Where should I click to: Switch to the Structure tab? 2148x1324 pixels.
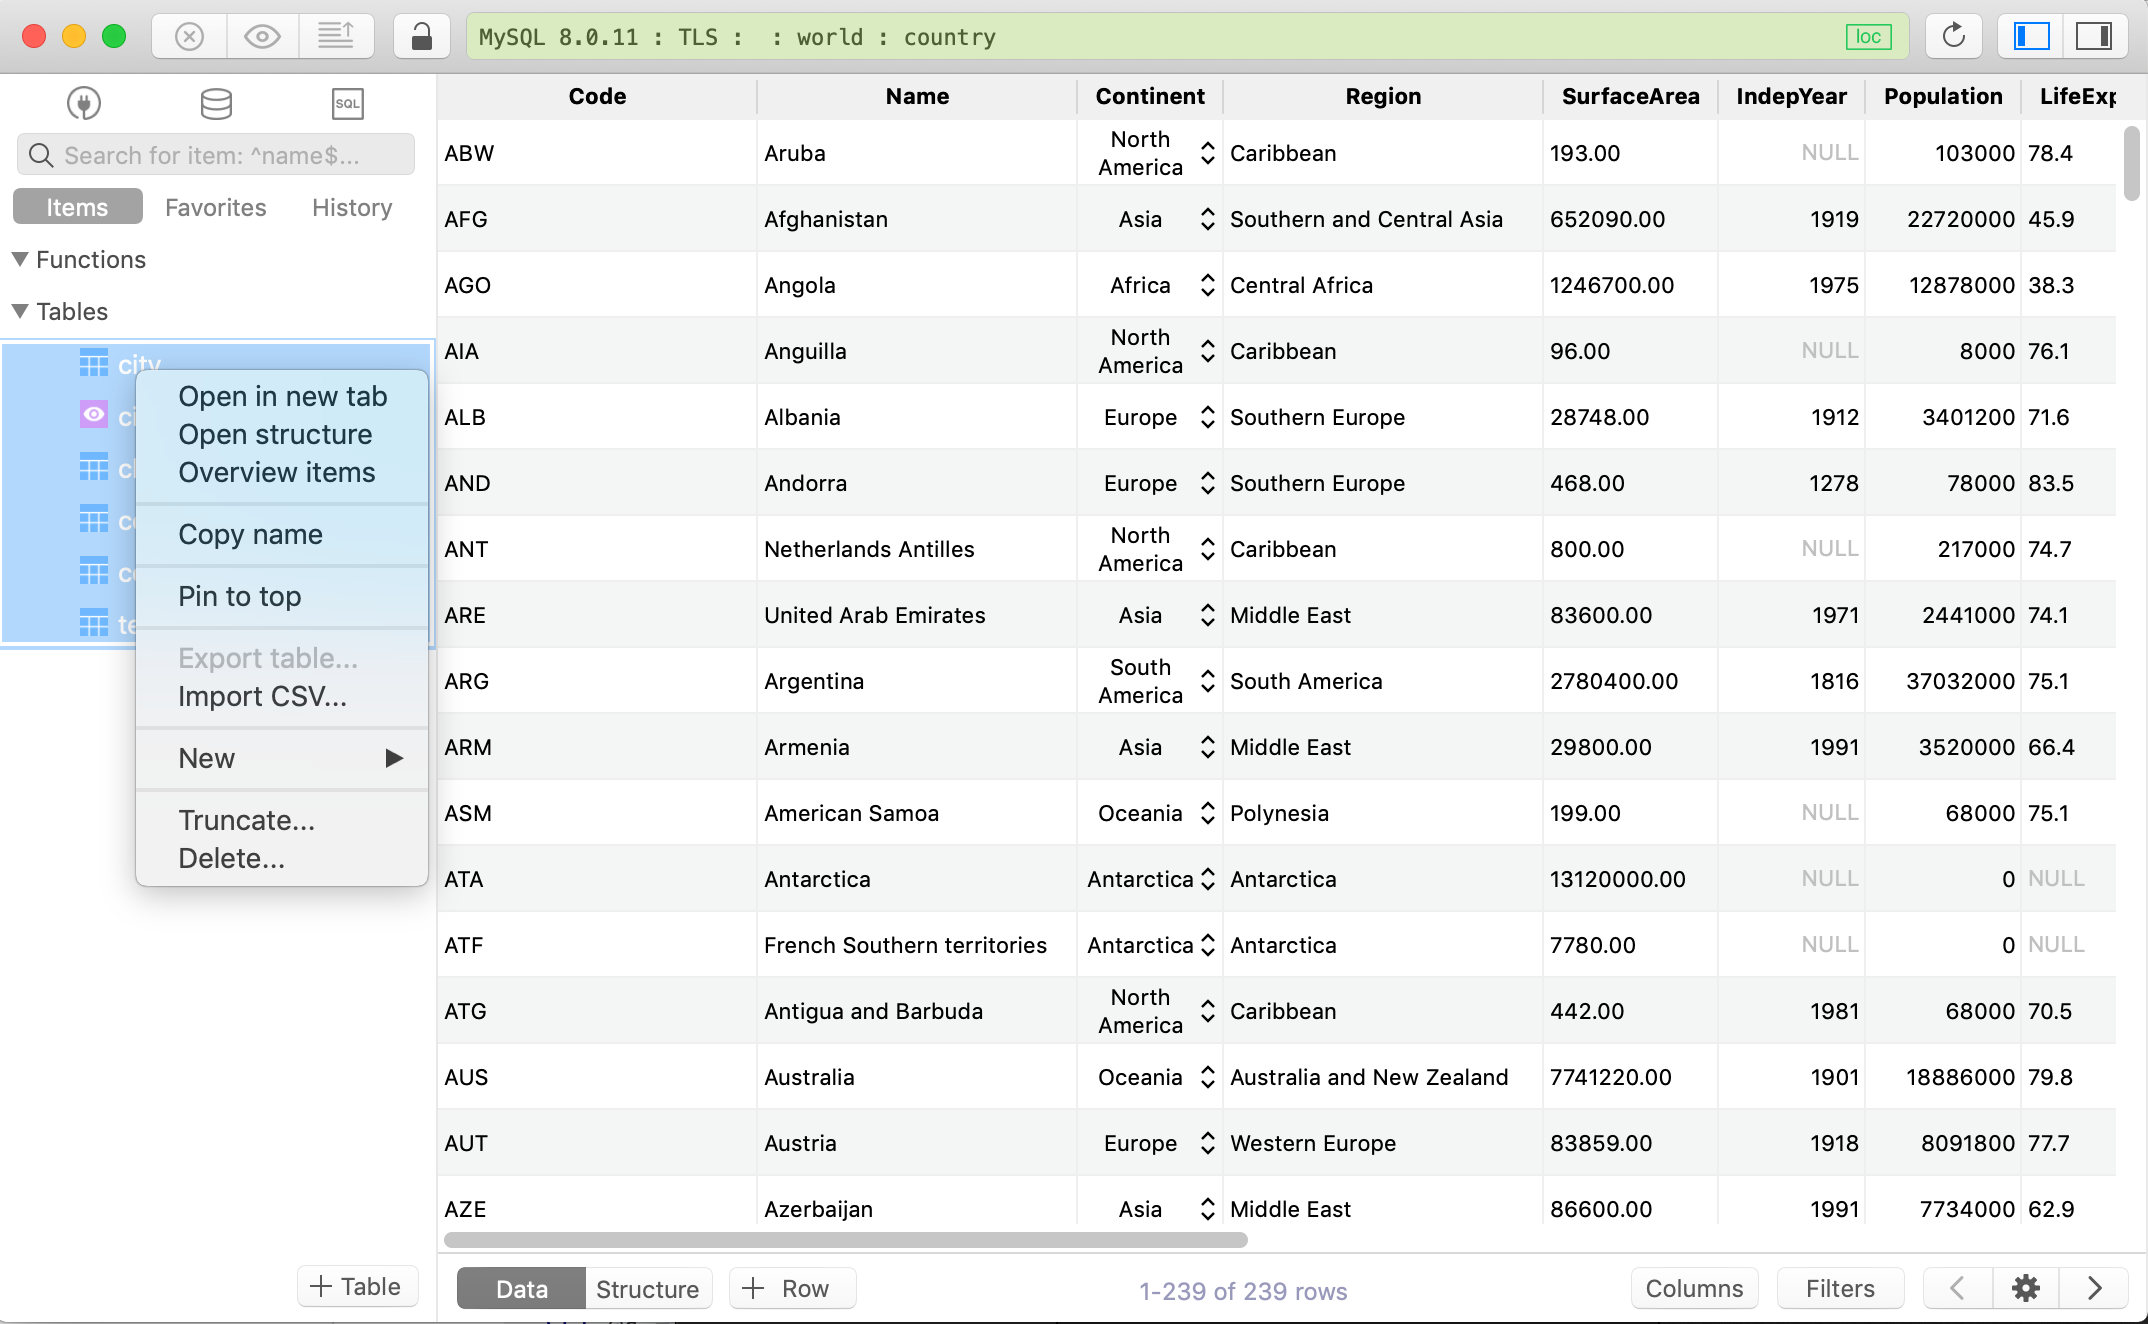click(647, 1288)
